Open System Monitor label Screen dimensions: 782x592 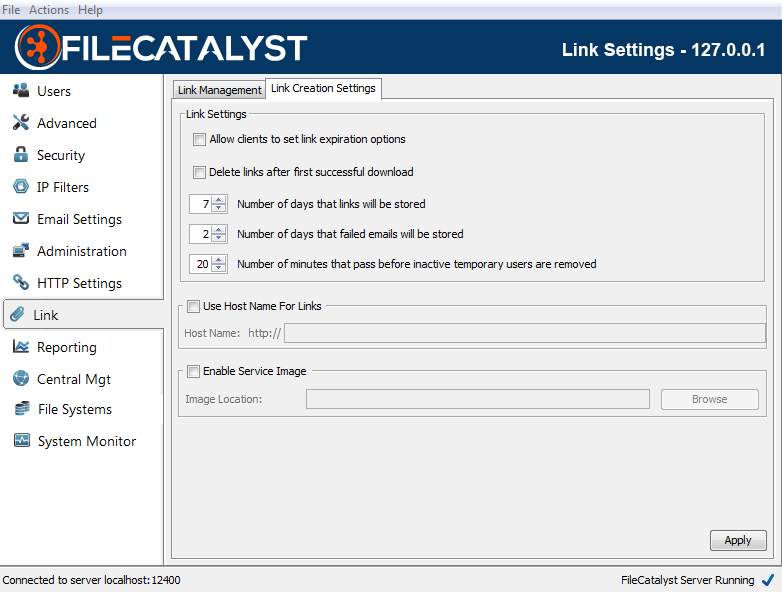87,441
